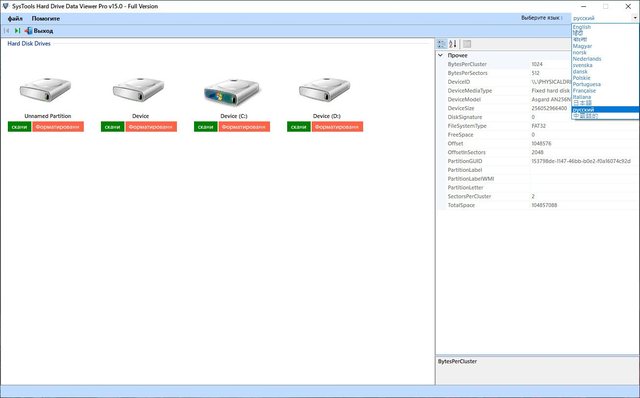Open the Помогите menu

[x=46, y=18]
